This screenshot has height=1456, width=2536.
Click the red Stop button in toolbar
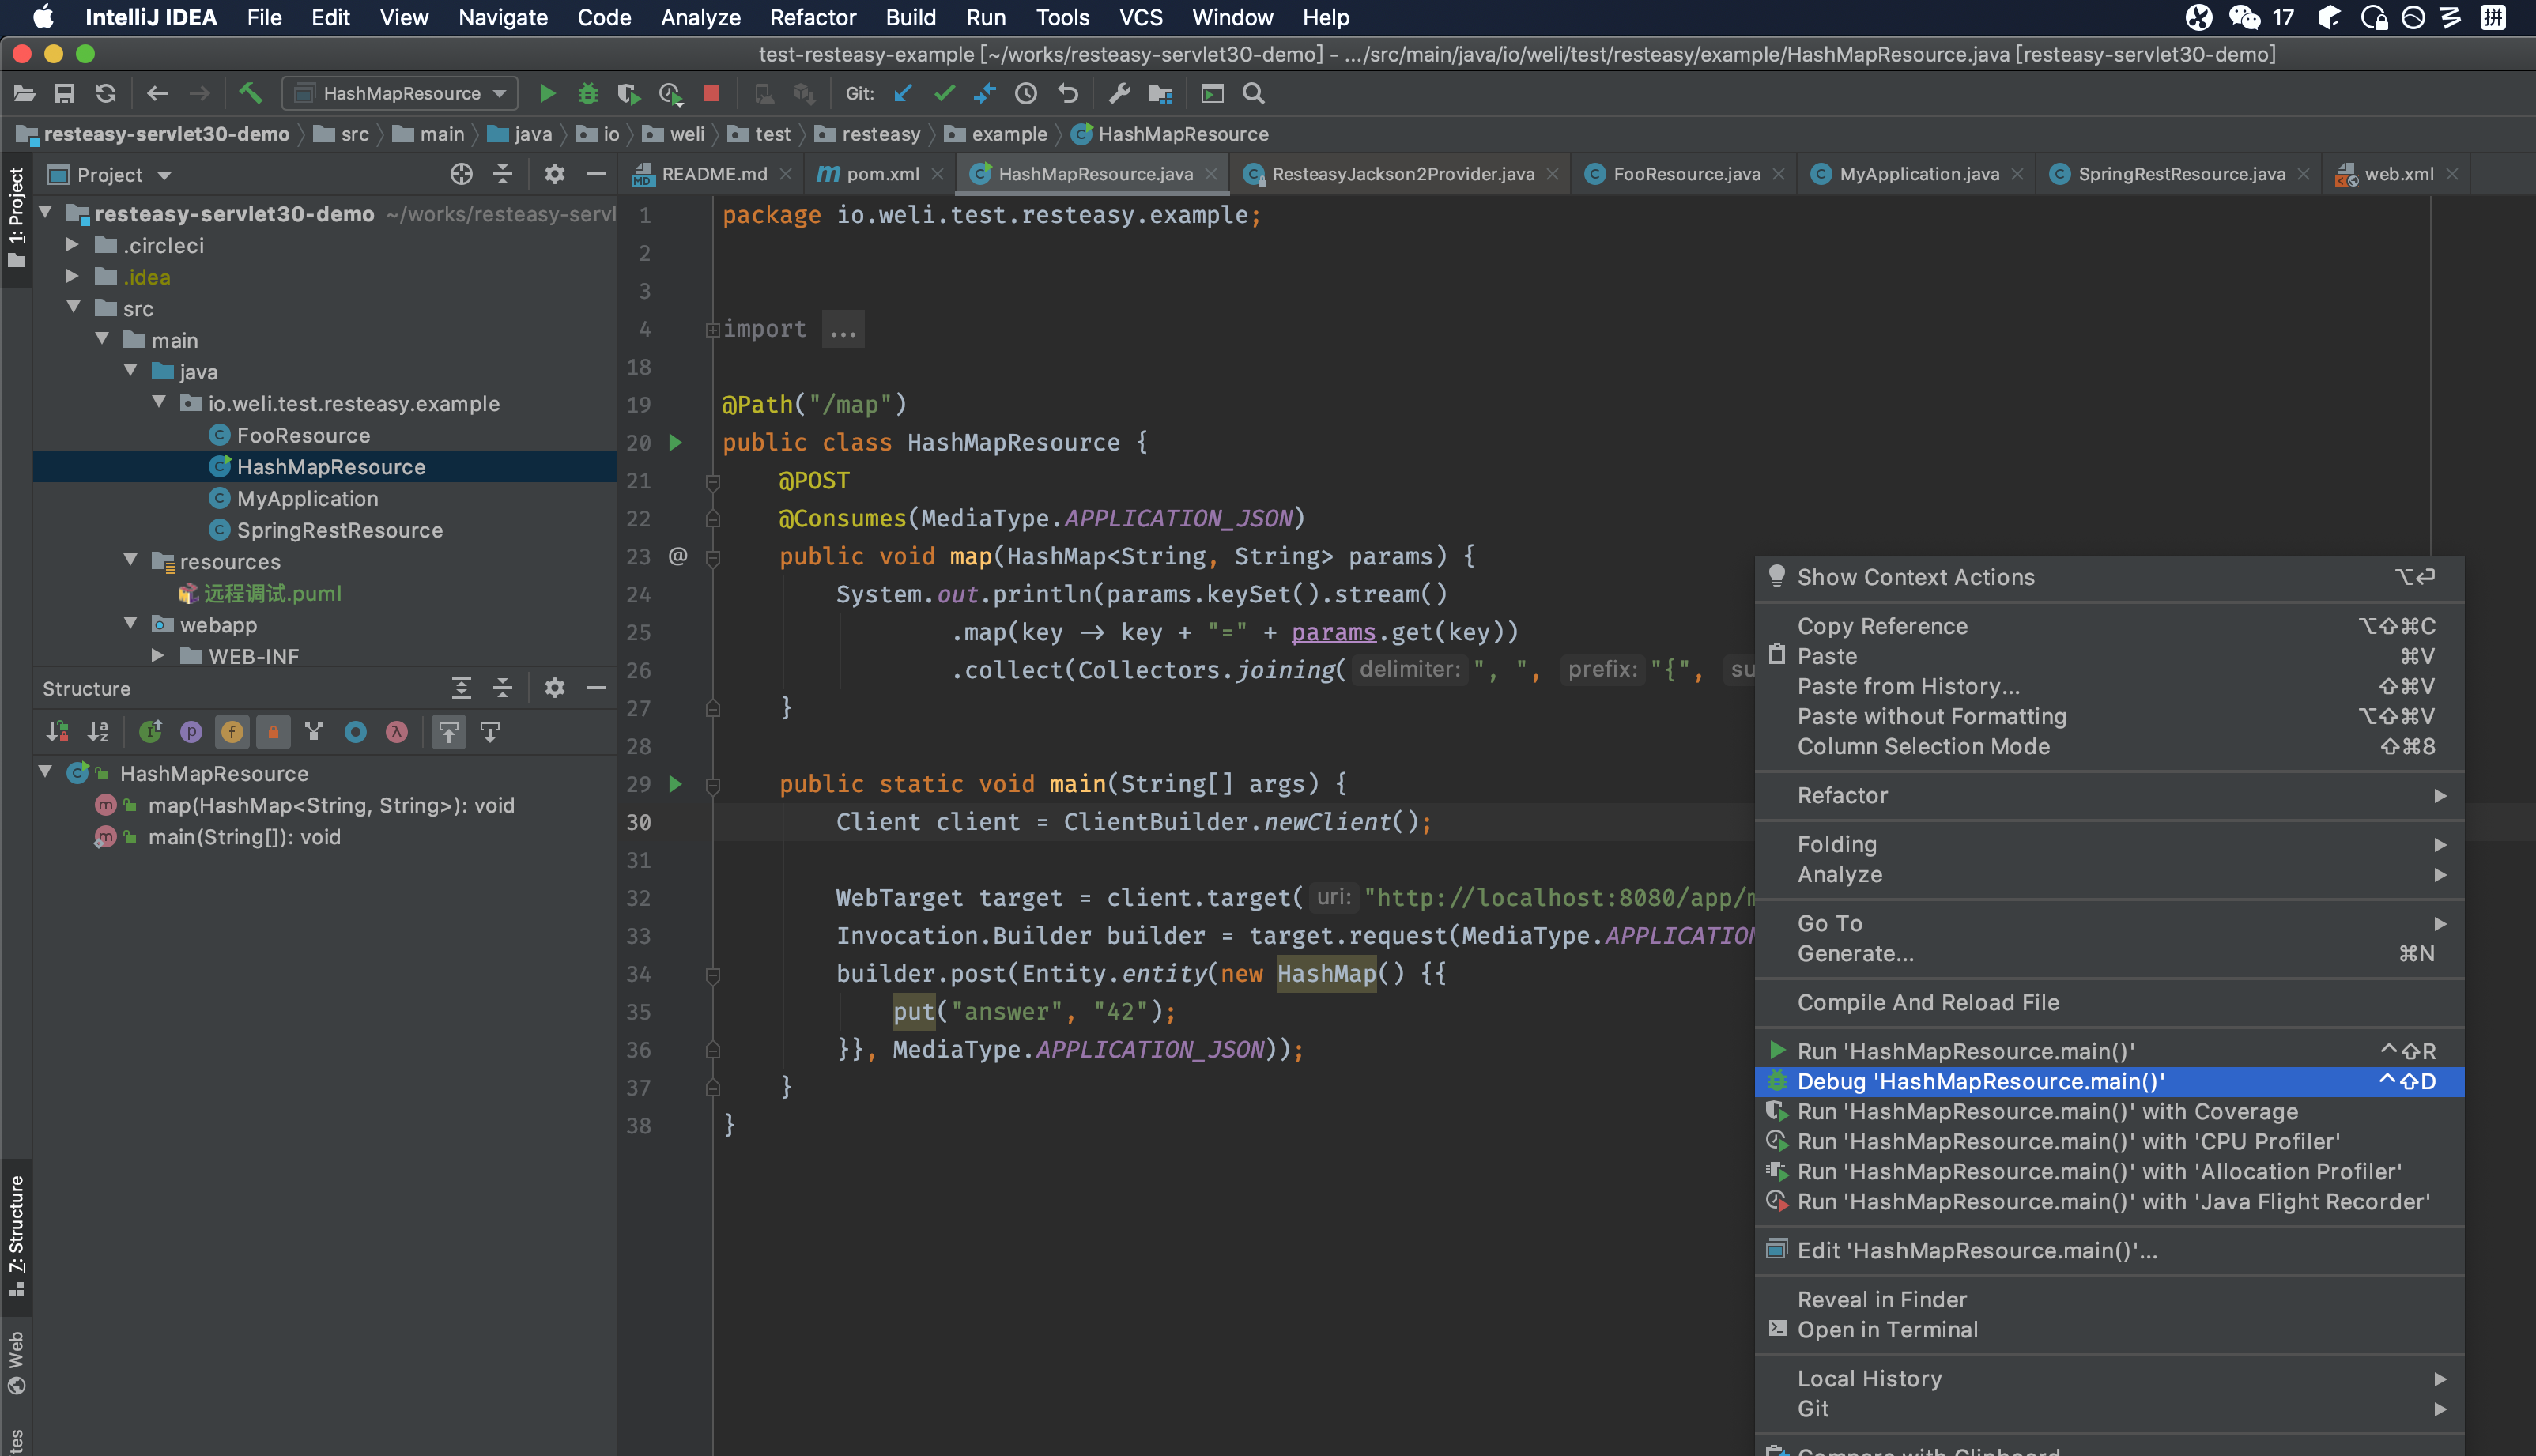click(711, 93)
